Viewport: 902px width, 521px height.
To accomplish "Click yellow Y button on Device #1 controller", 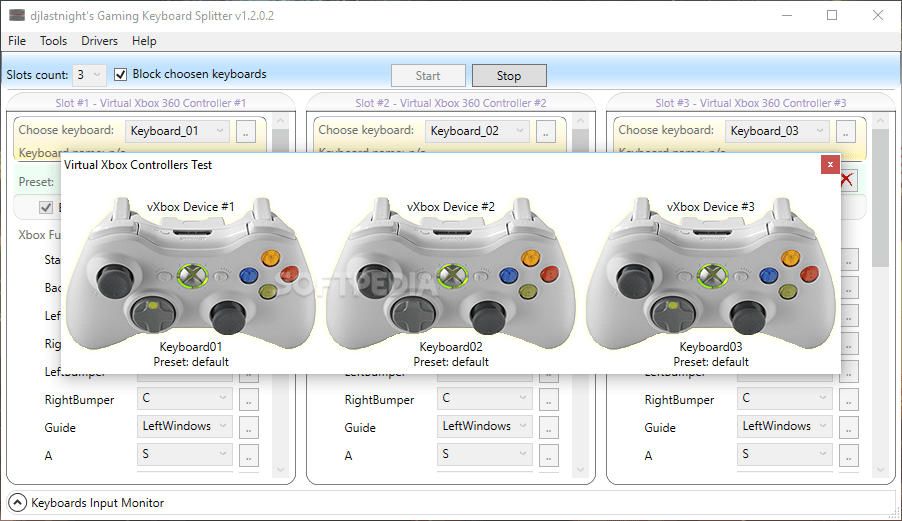I will (x=270, y=257).
